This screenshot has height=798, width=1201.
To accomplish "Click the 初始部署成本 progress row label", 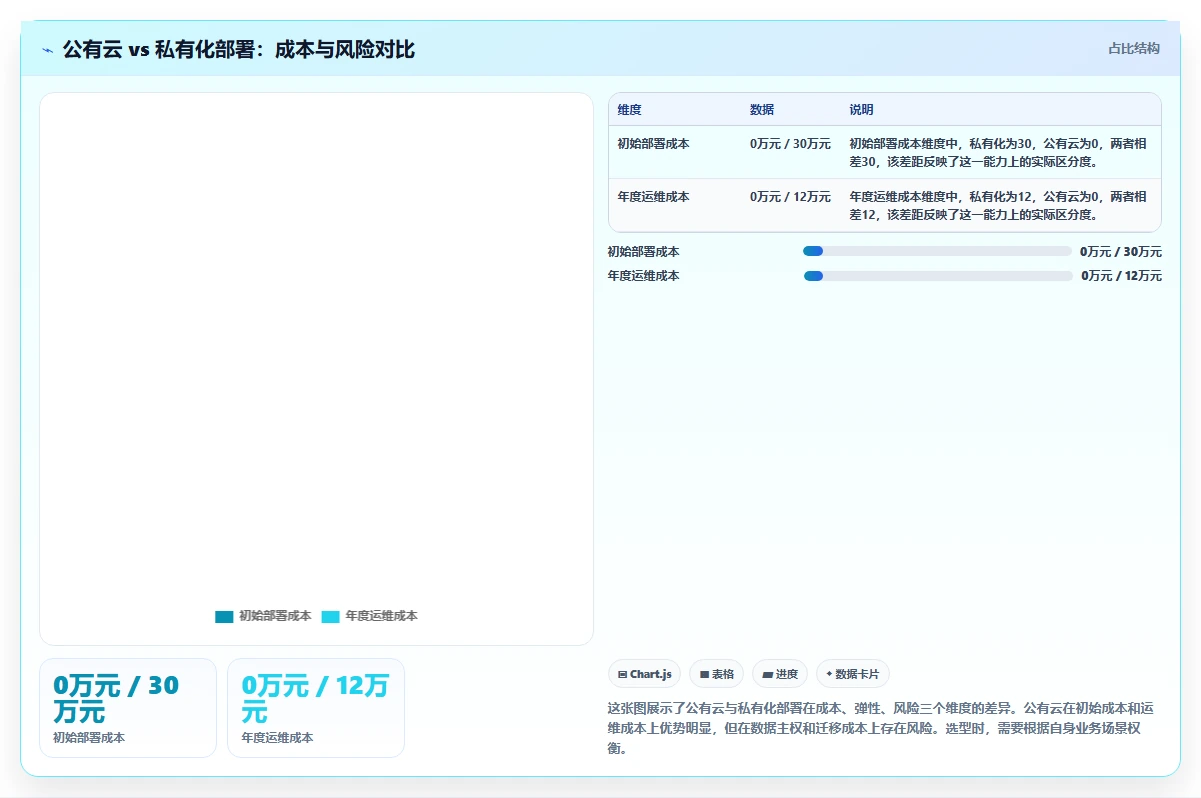I will coord(644,252).
